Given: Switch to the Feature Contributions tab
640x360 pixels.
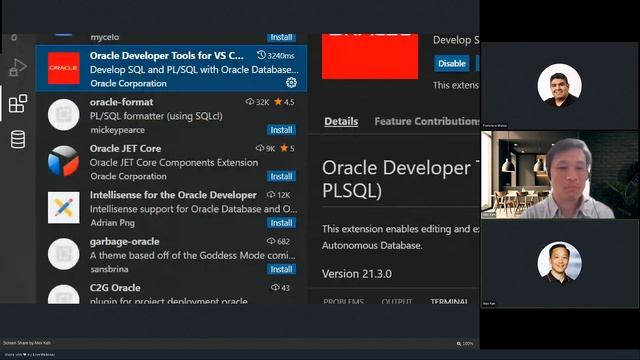Looking at the screenshot, I should click(427, 121).
